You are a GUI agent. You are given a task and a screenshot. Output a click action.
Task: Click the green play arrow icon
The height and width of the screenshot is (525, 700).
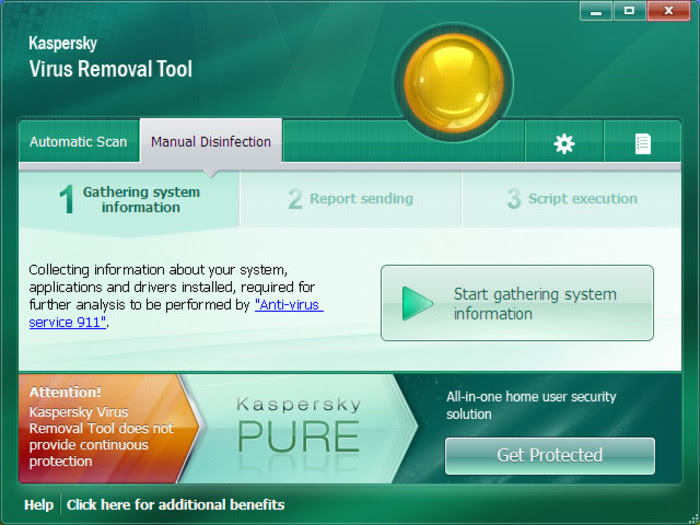point(417,304)
